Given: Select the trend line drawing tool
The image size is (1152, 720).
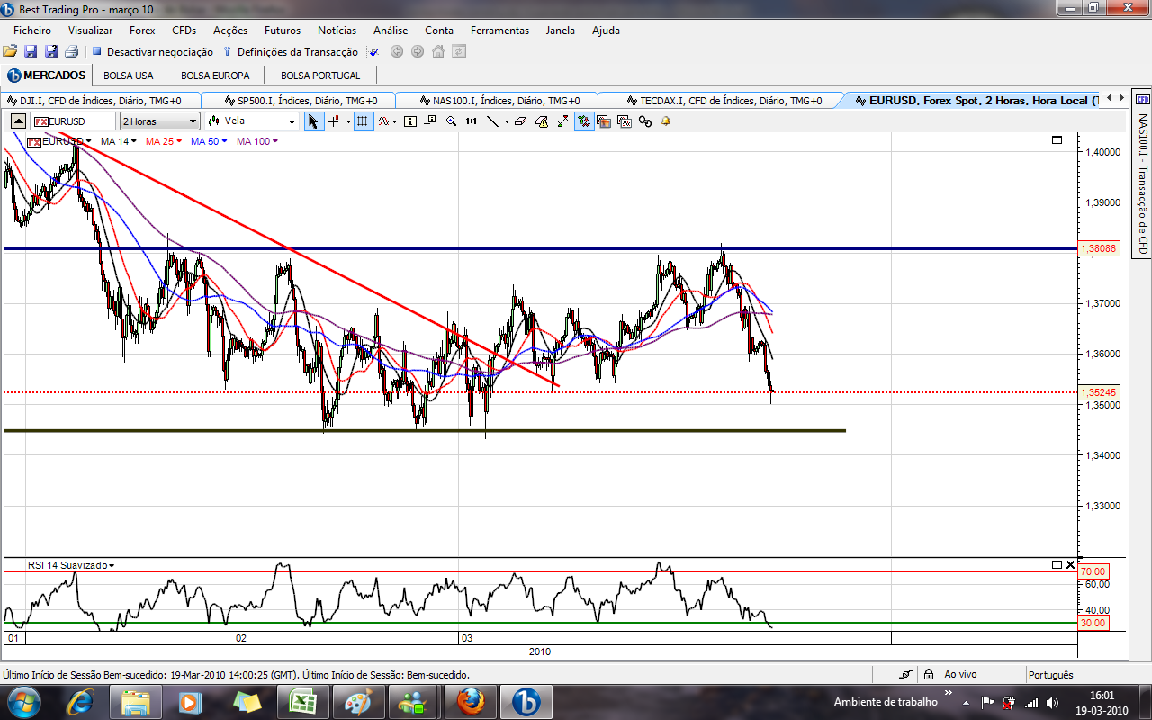Looking at the screenshot, I should [x=492, y=122].
